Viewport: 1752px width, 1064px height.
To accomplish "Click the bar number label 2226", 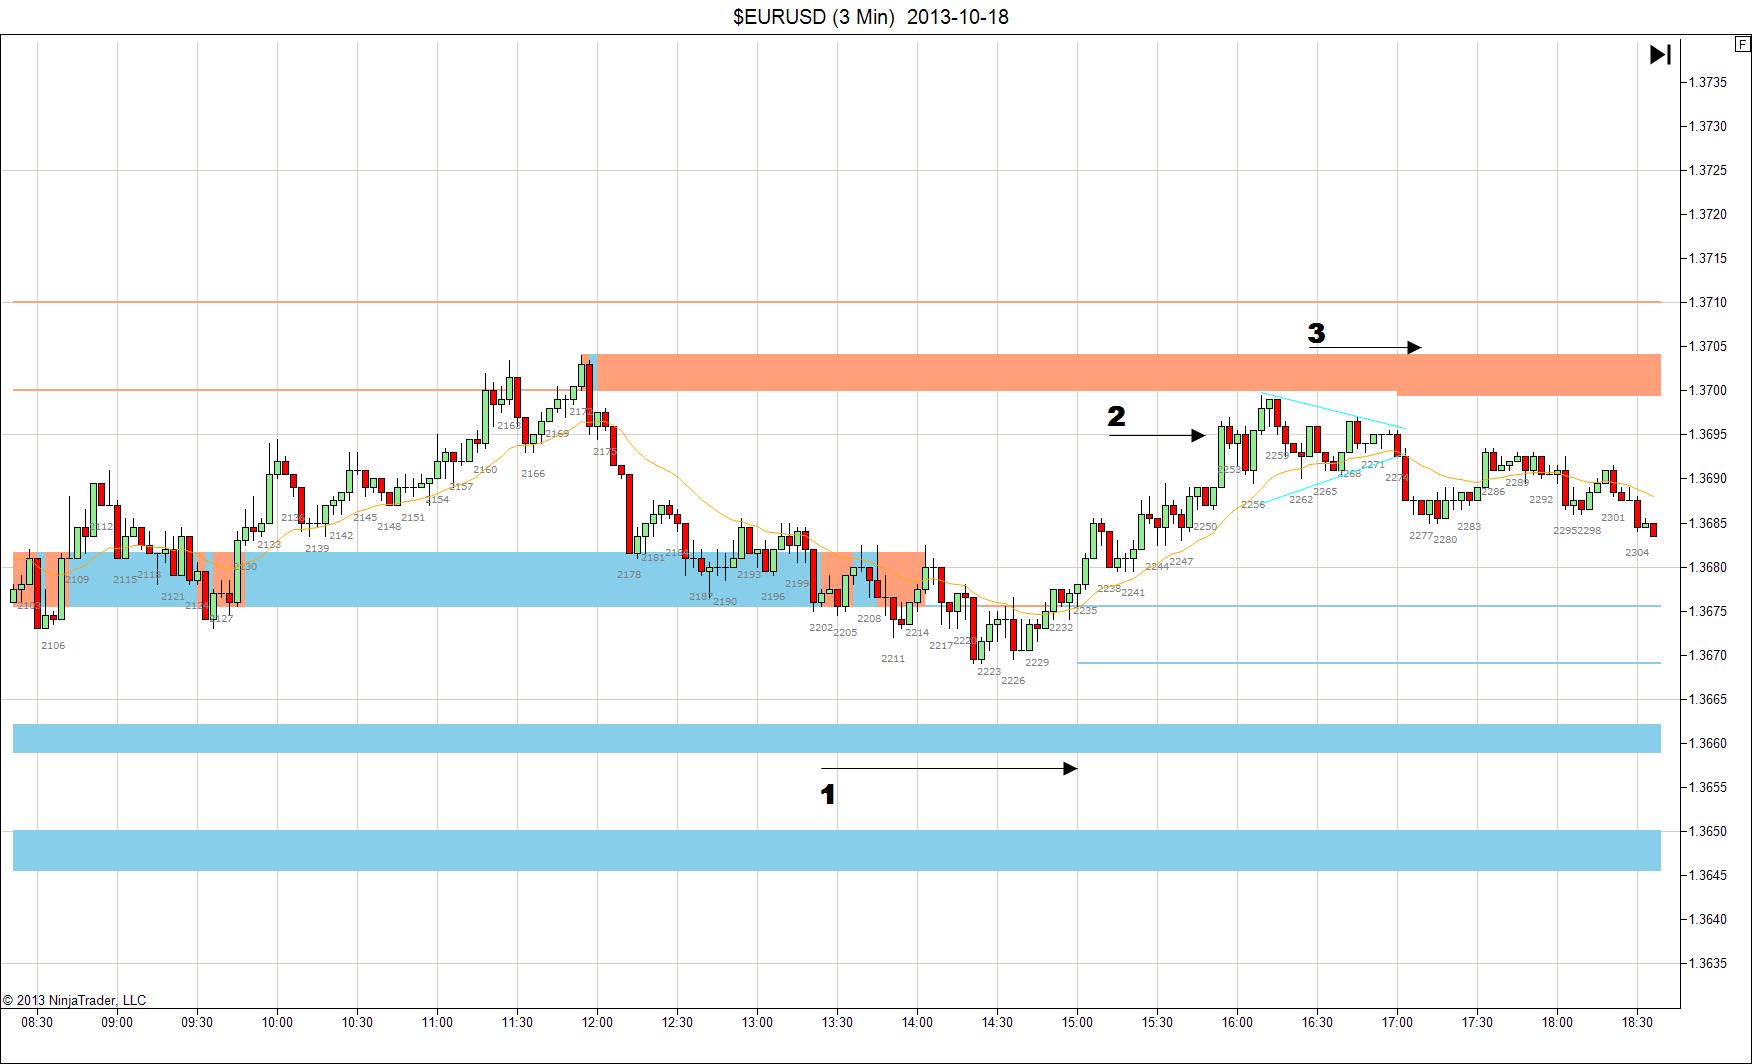I will pos(1013,681).
